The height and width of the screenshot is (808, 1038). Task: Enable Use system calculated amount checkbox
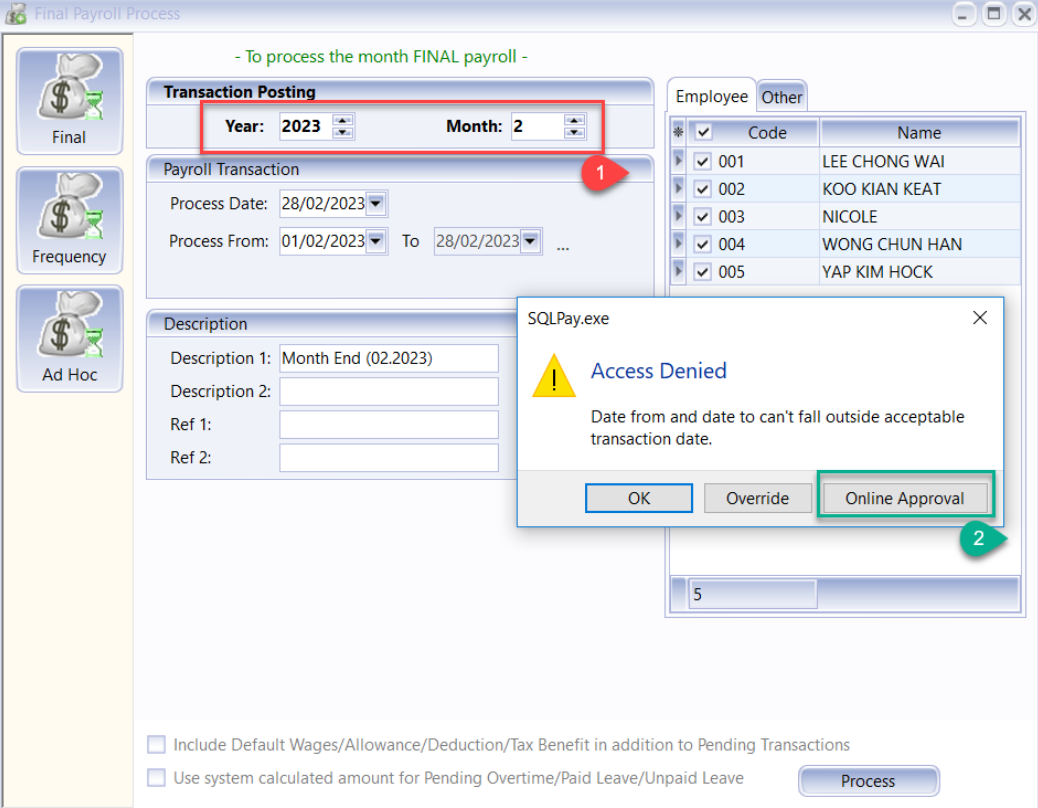tap(156, 777)
